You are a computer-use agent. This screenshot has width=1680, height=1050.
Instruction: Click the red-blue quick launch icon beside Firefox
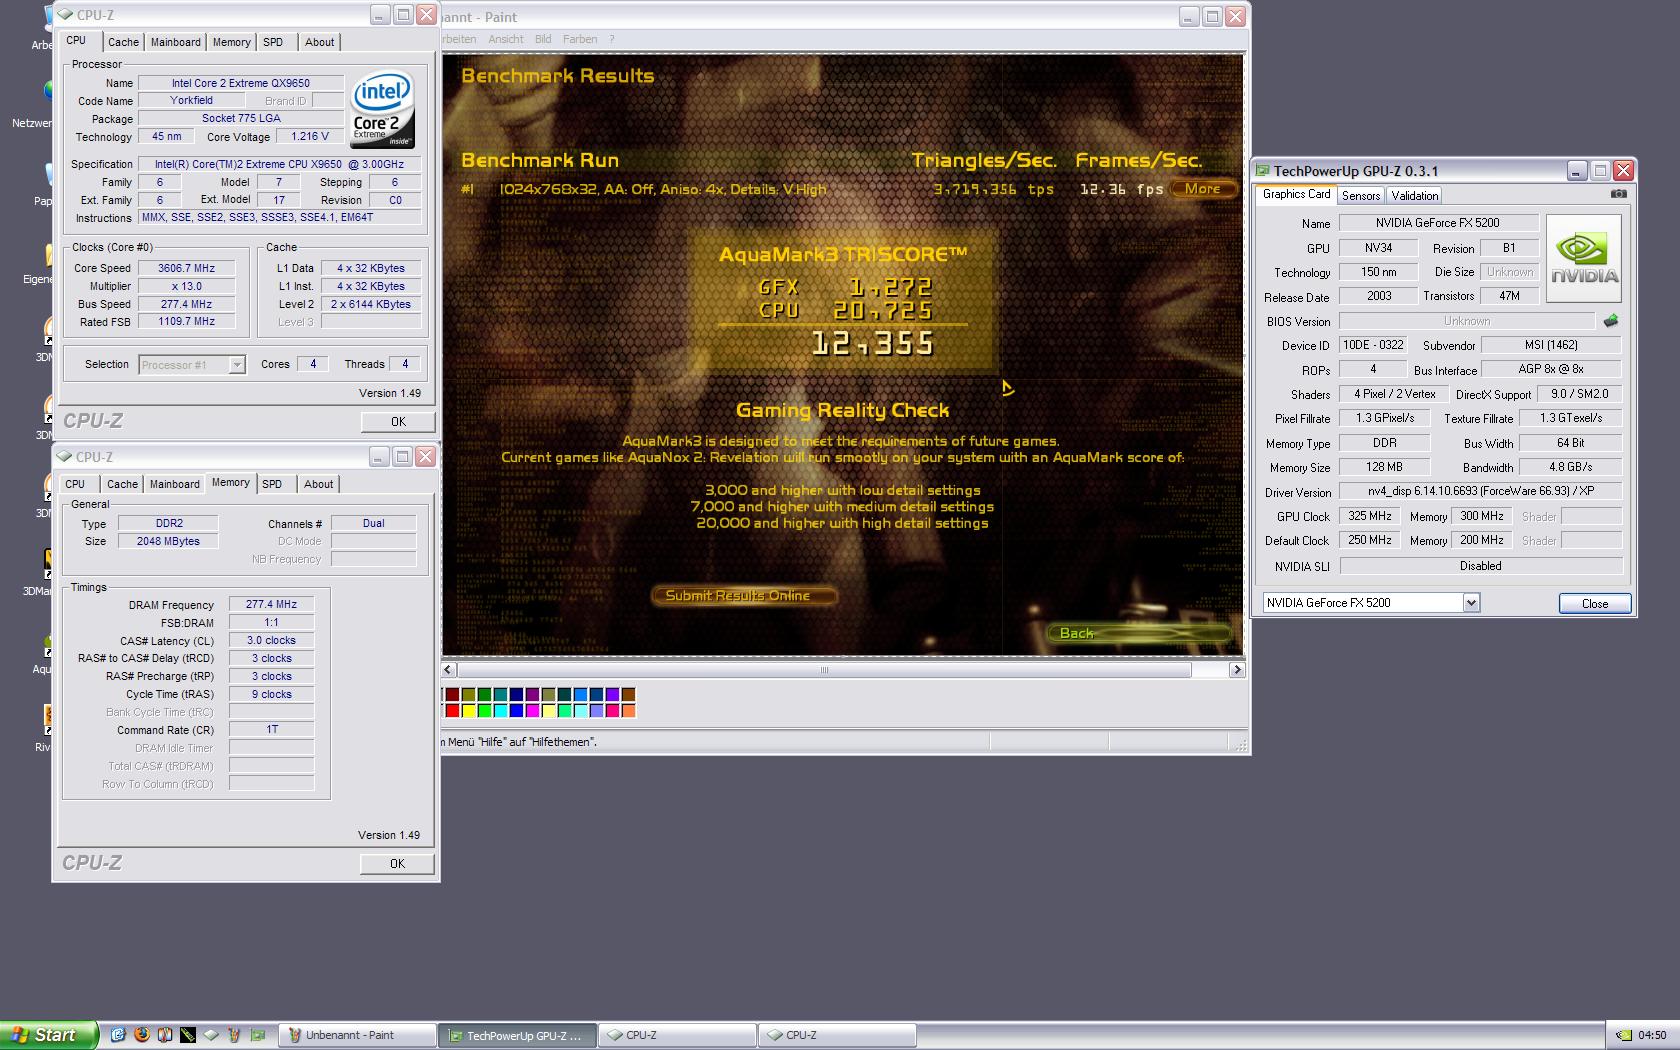164,1035
